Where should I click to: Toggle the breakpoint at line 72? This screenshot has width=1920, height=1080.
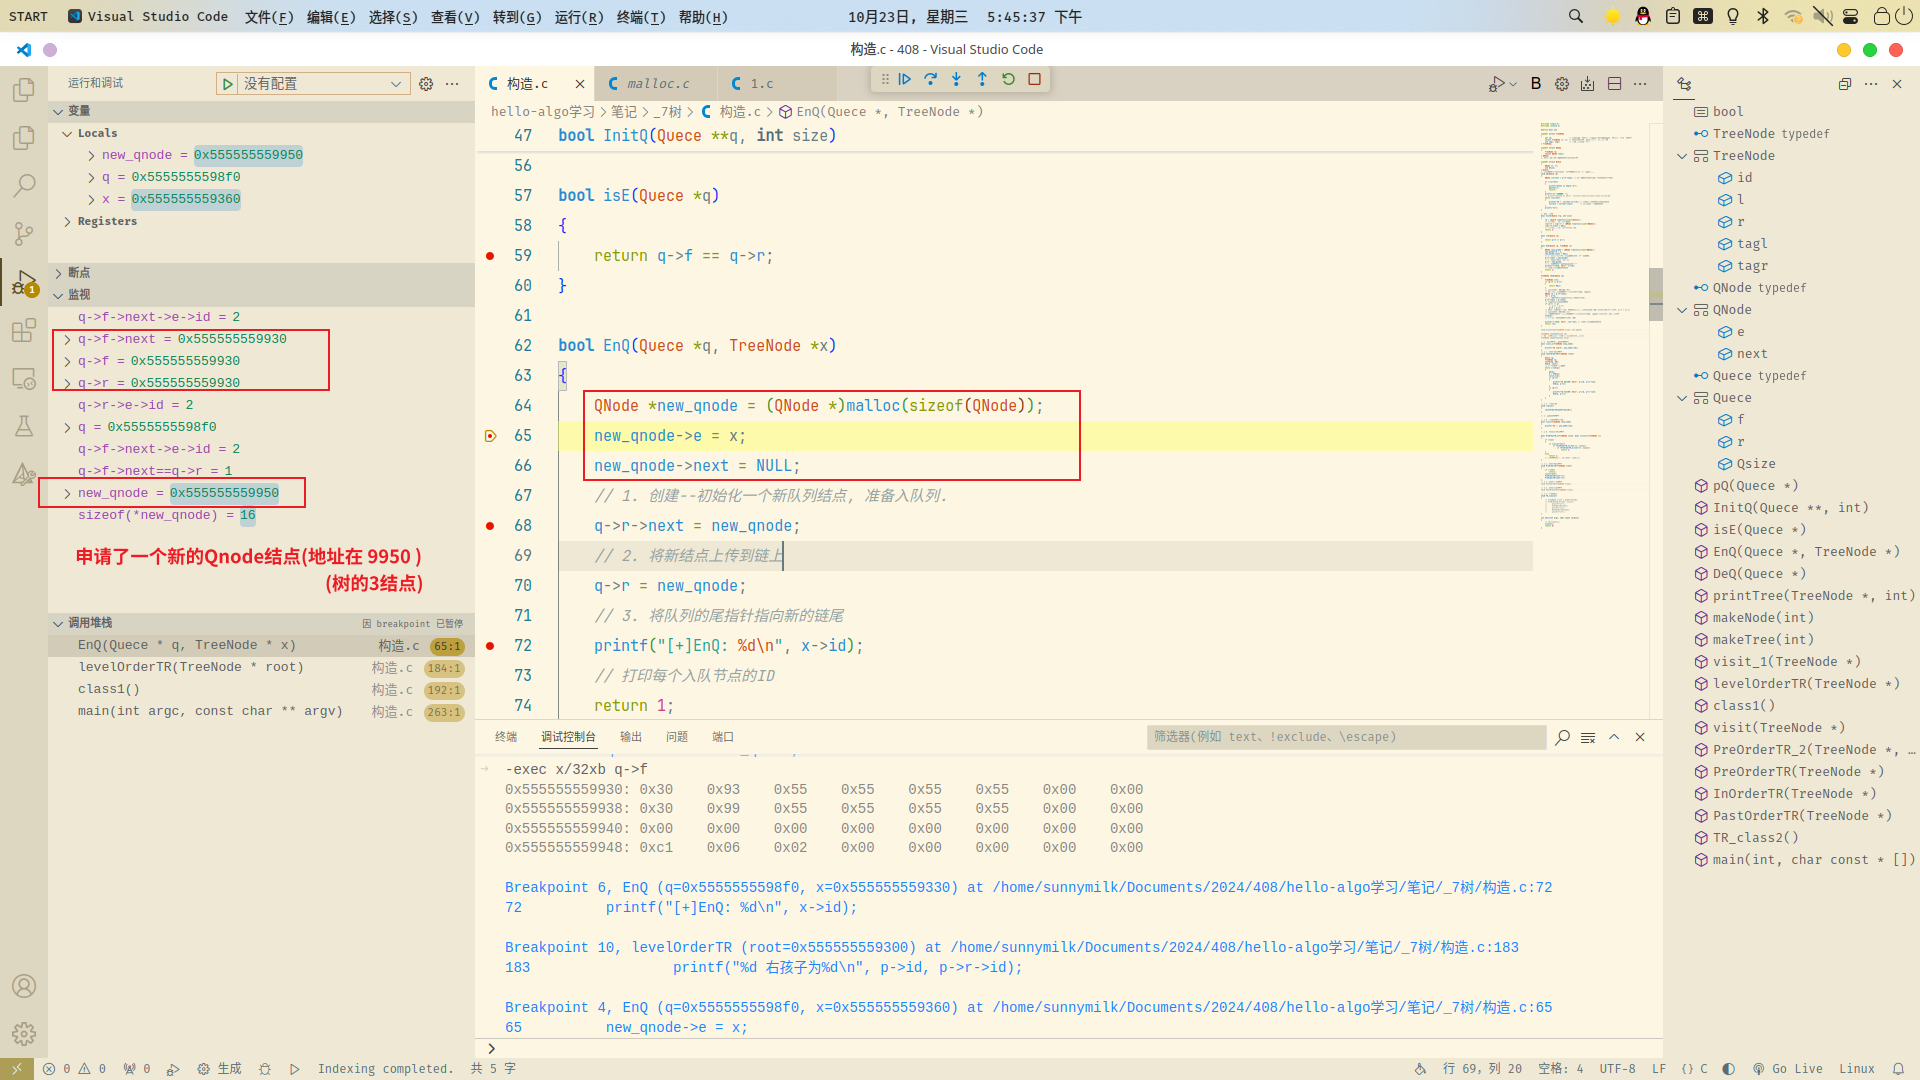point(490,646)
